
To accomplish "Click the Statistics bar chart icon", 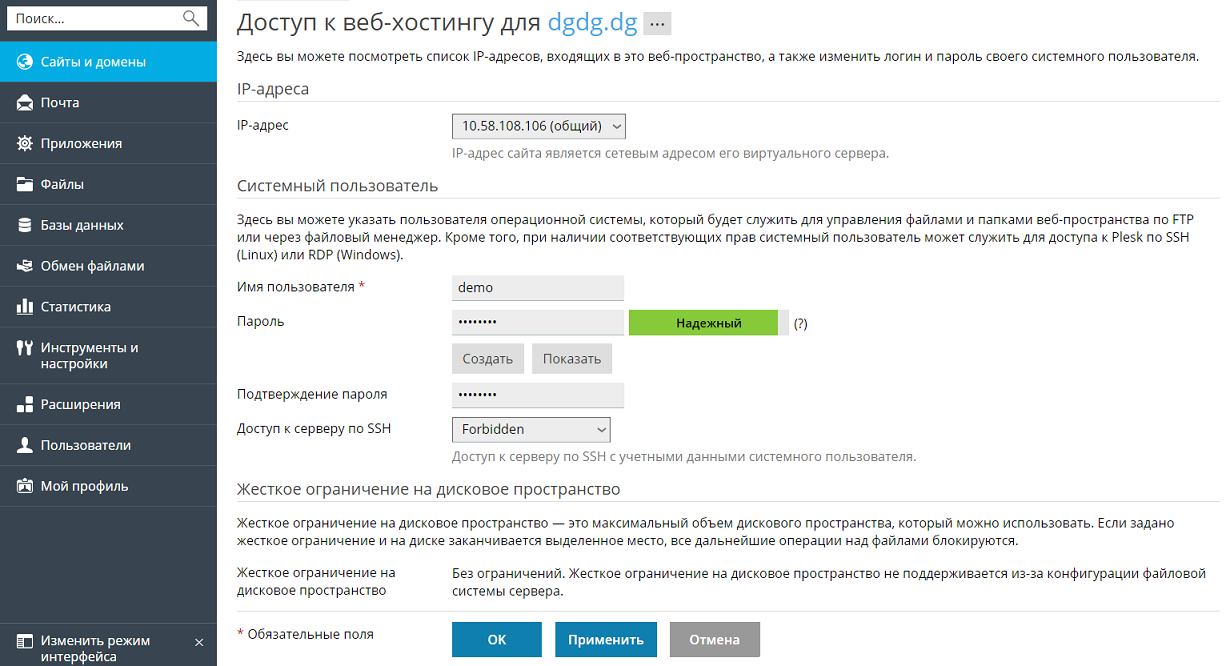I will (25, 307).
